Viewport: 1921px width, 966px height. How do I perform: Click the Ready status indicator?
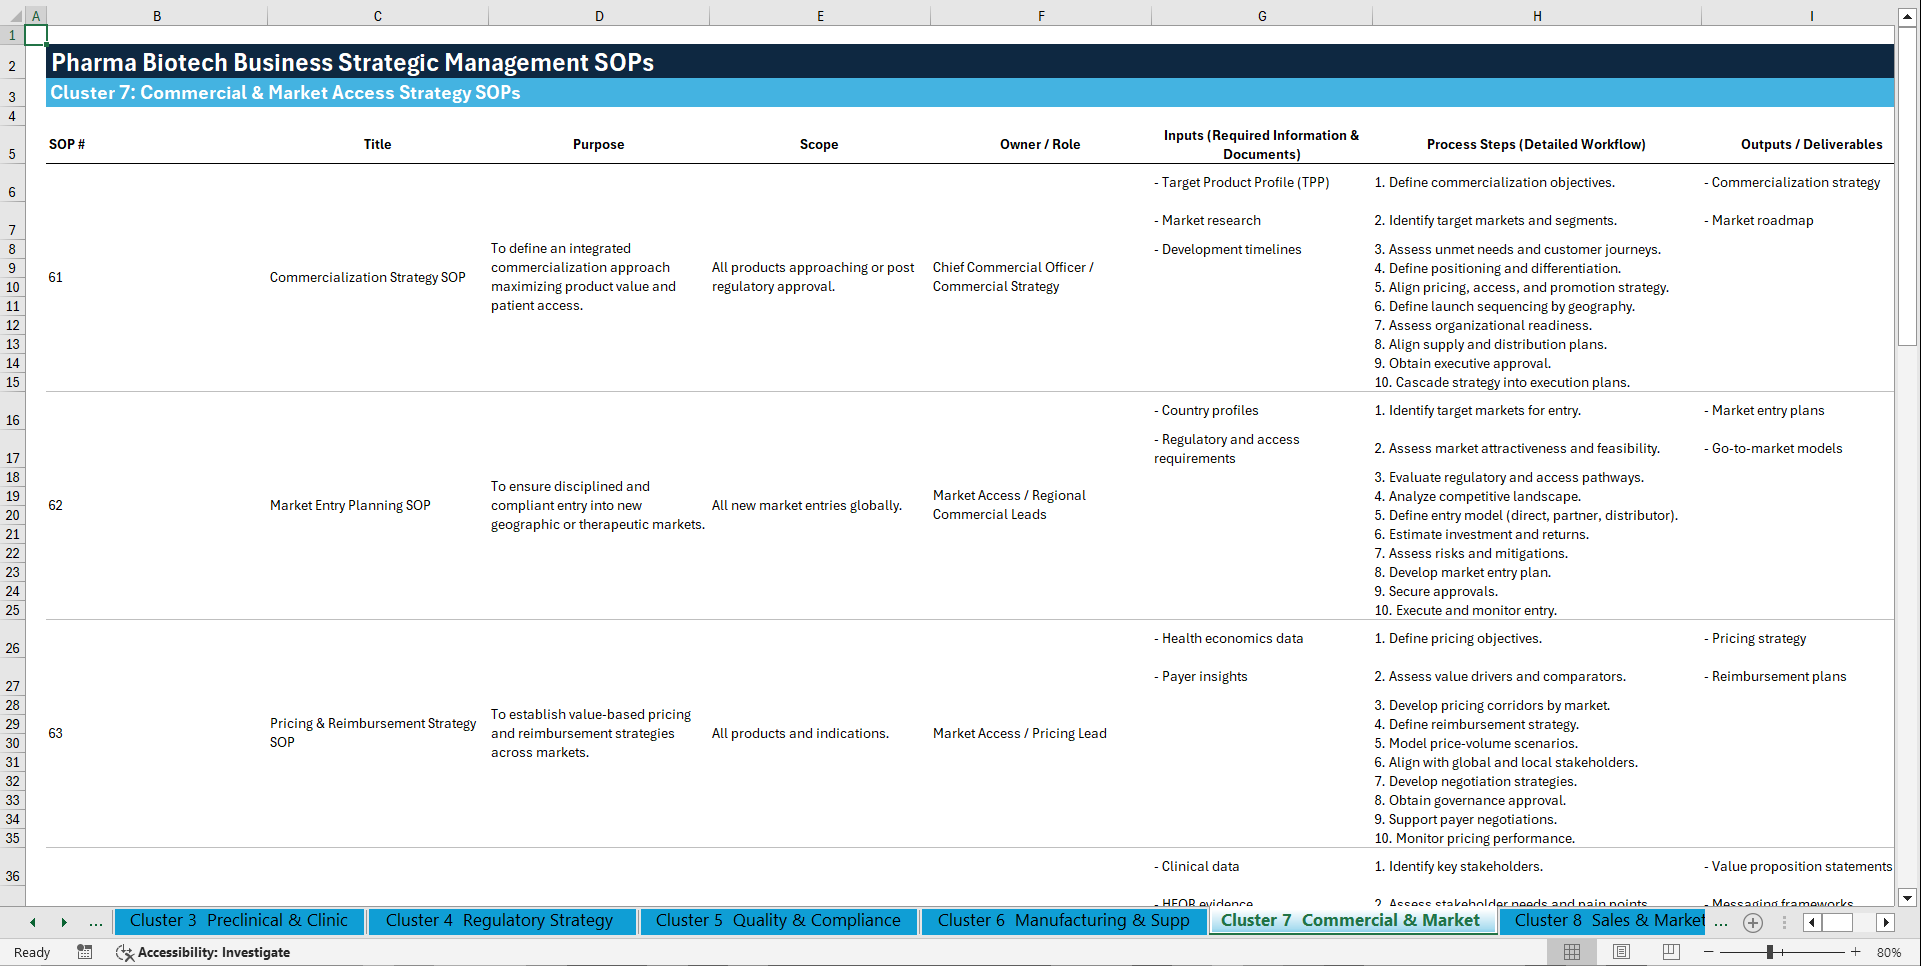coord(31,952)
